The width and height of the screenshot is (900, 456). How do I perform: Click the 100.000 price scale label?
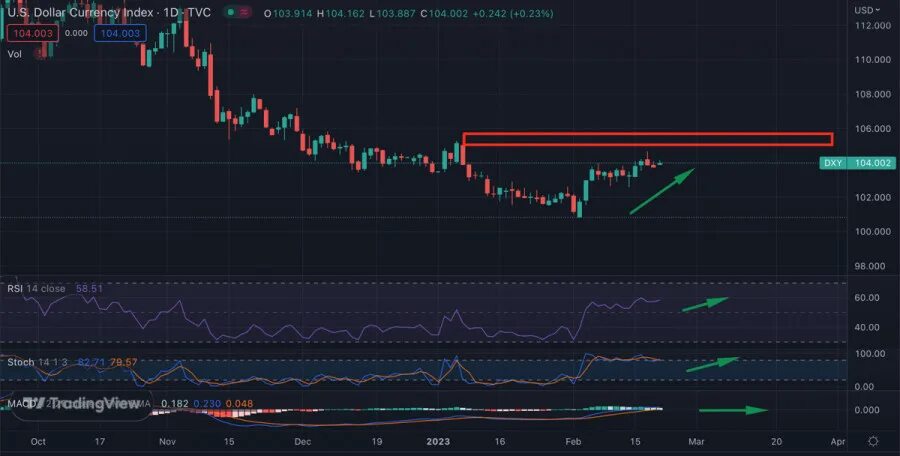tap(872, 232)
